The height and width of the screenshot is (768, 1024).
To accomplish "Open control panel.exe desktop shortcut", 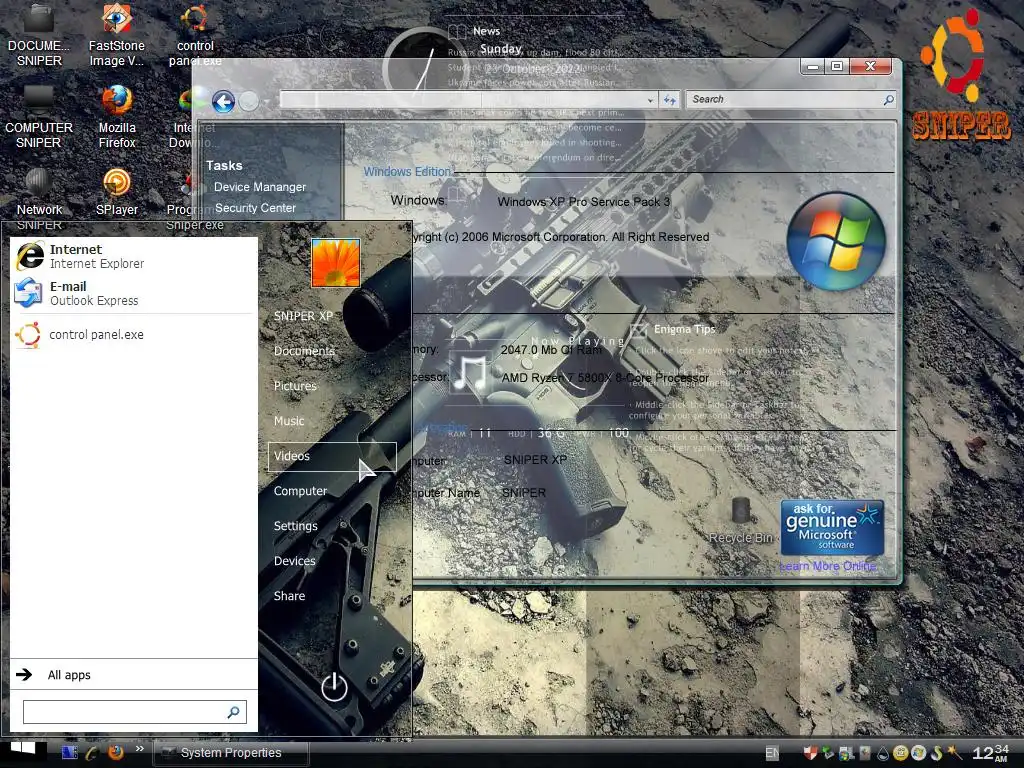I will [x=195, y=35].
